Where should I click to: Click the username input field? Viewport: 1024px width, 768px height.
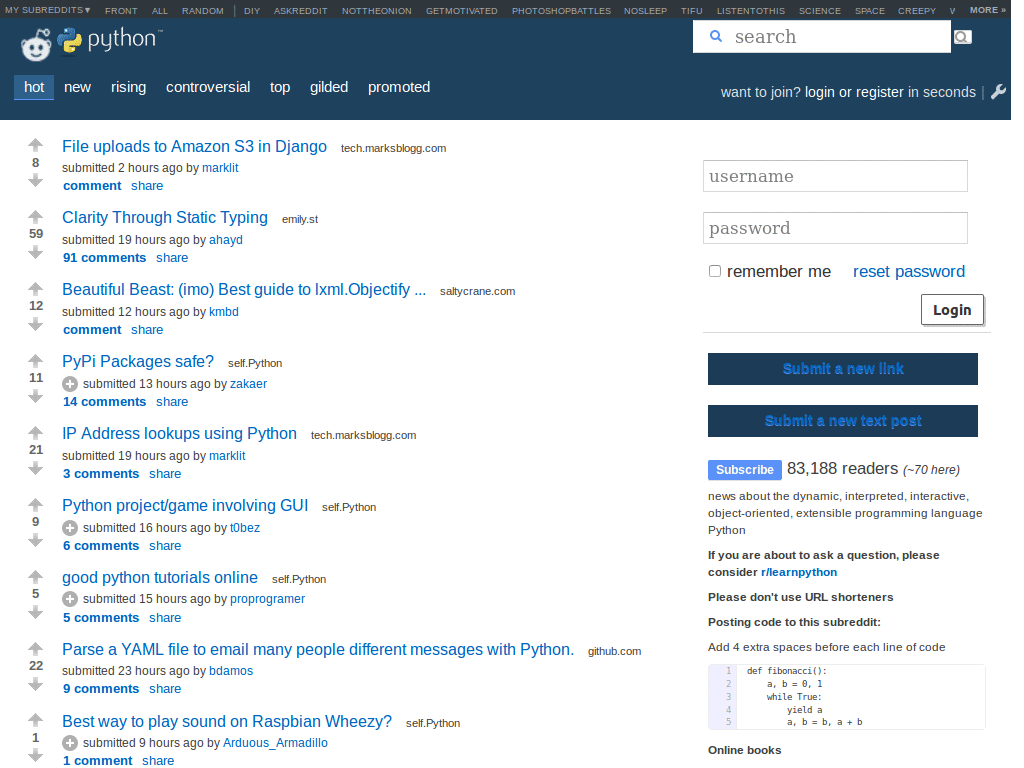(x=835, y=176)
